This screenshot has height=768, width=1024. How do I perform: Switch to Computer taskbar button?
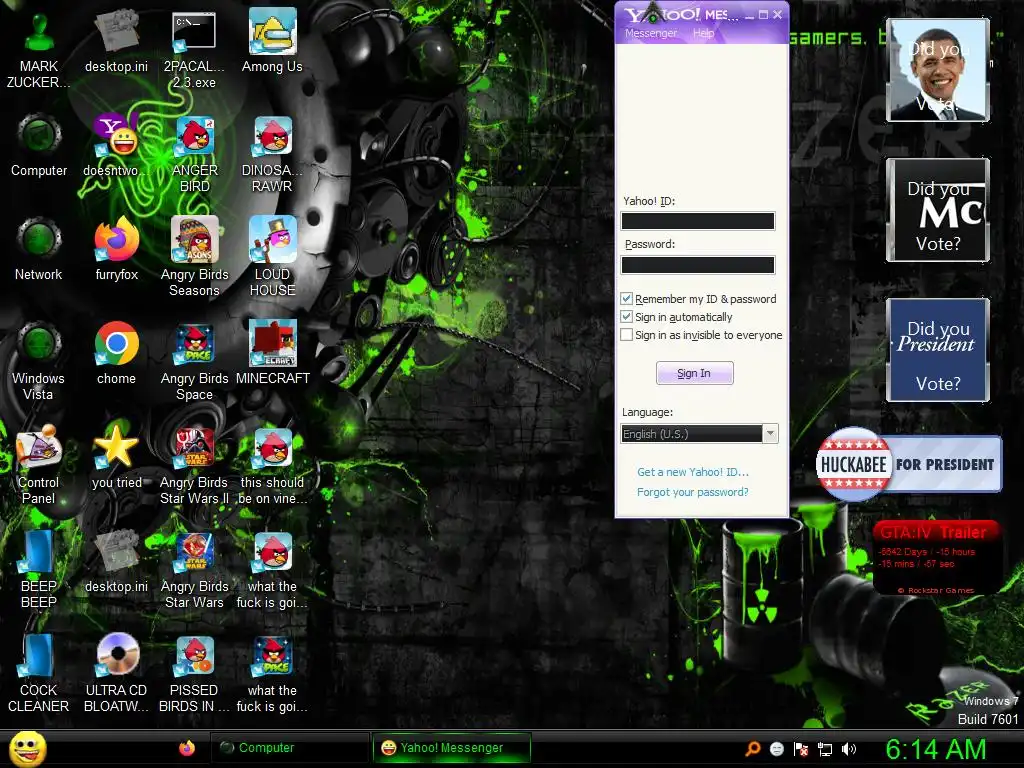click(x=290, y=748)
